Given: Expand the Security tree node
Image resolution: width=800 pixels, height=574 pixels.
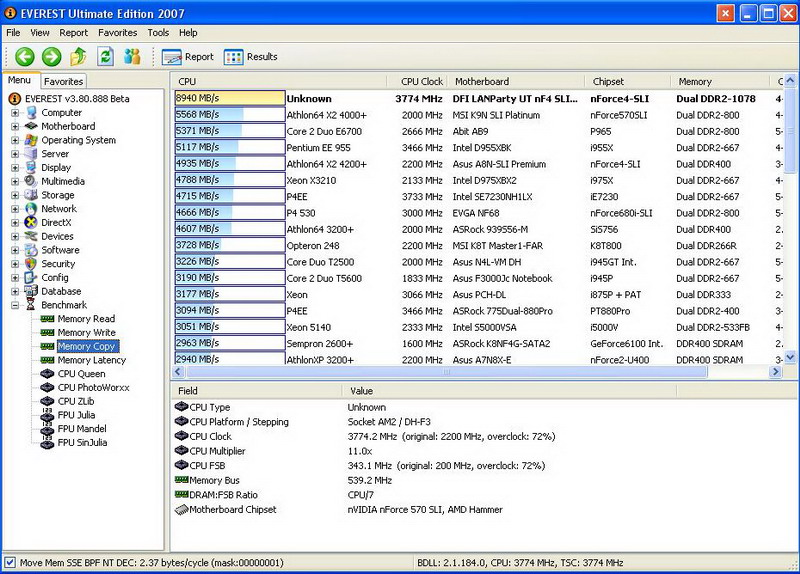Looking at the screenshot, I should coord(15,264).
